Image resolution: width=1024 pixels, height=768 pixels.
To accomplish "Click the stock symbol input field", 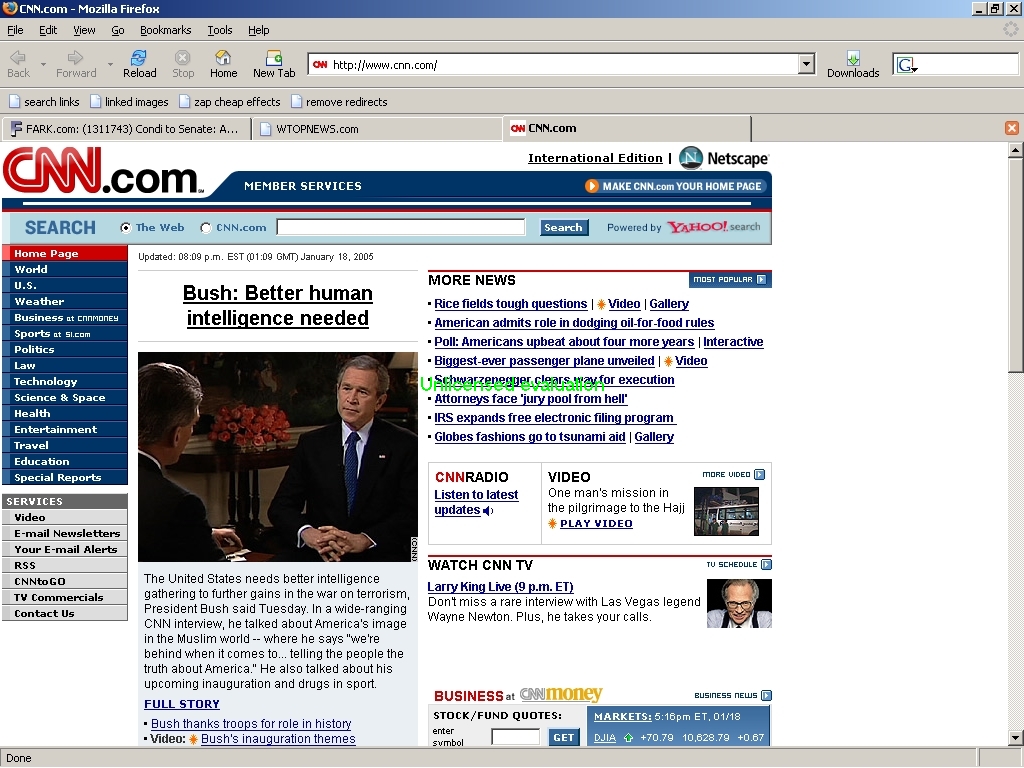I will 515,737.
